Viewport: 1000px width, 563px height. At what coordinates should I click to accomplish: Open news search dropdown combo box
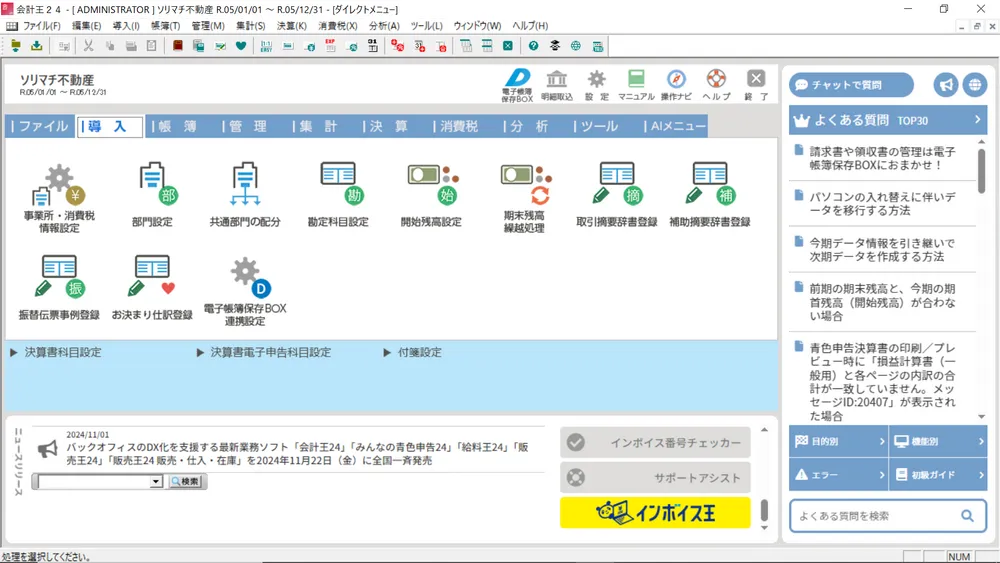(155, 482)
